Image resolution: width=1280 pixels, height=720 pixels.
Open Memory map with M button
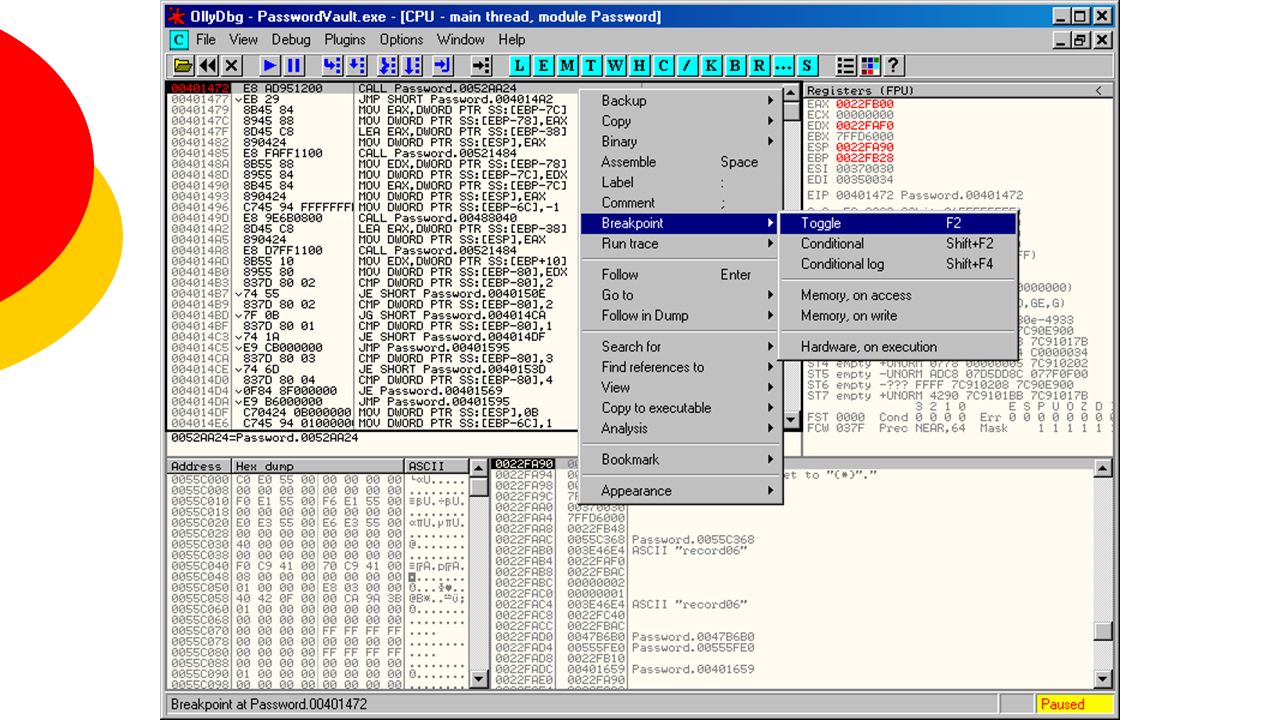567,66
